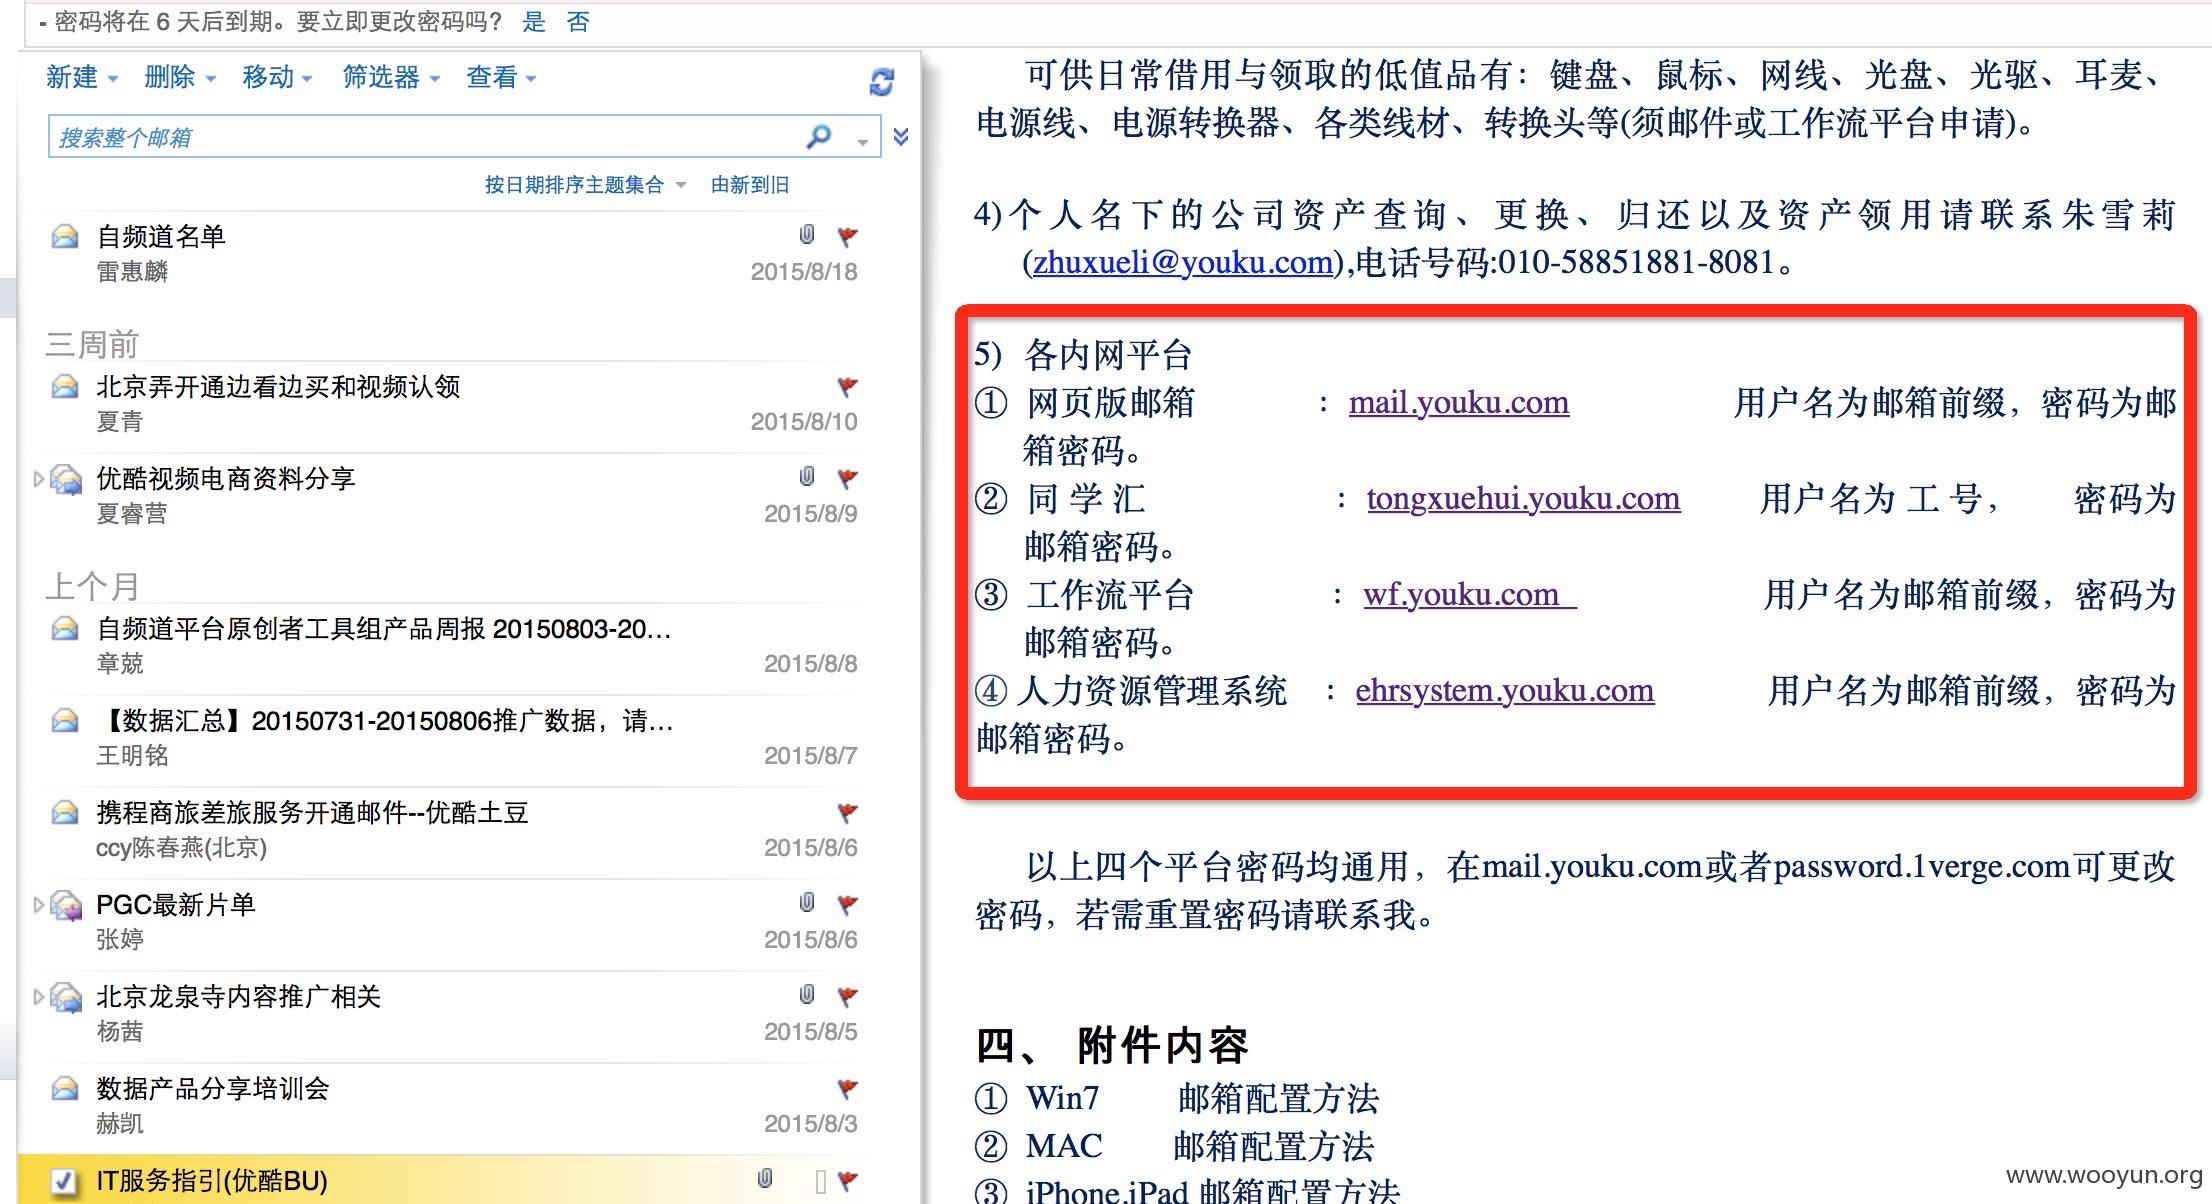Click envelope icon of 自频道名单 message
Screen dimensions: 2212x1204
[x=65, y=237]
